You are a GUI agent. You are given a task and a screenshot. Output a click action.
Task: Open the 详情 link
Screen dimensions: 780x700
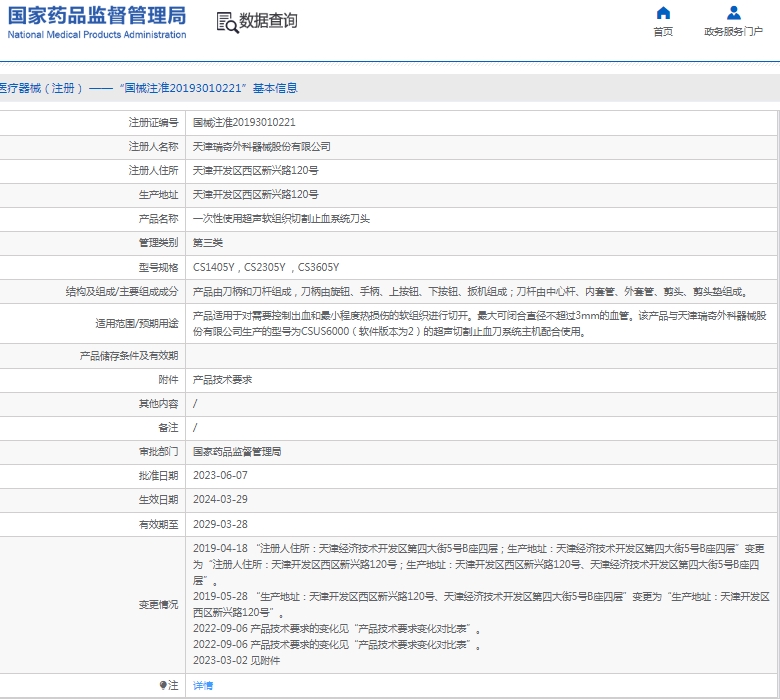coord(203,686)
